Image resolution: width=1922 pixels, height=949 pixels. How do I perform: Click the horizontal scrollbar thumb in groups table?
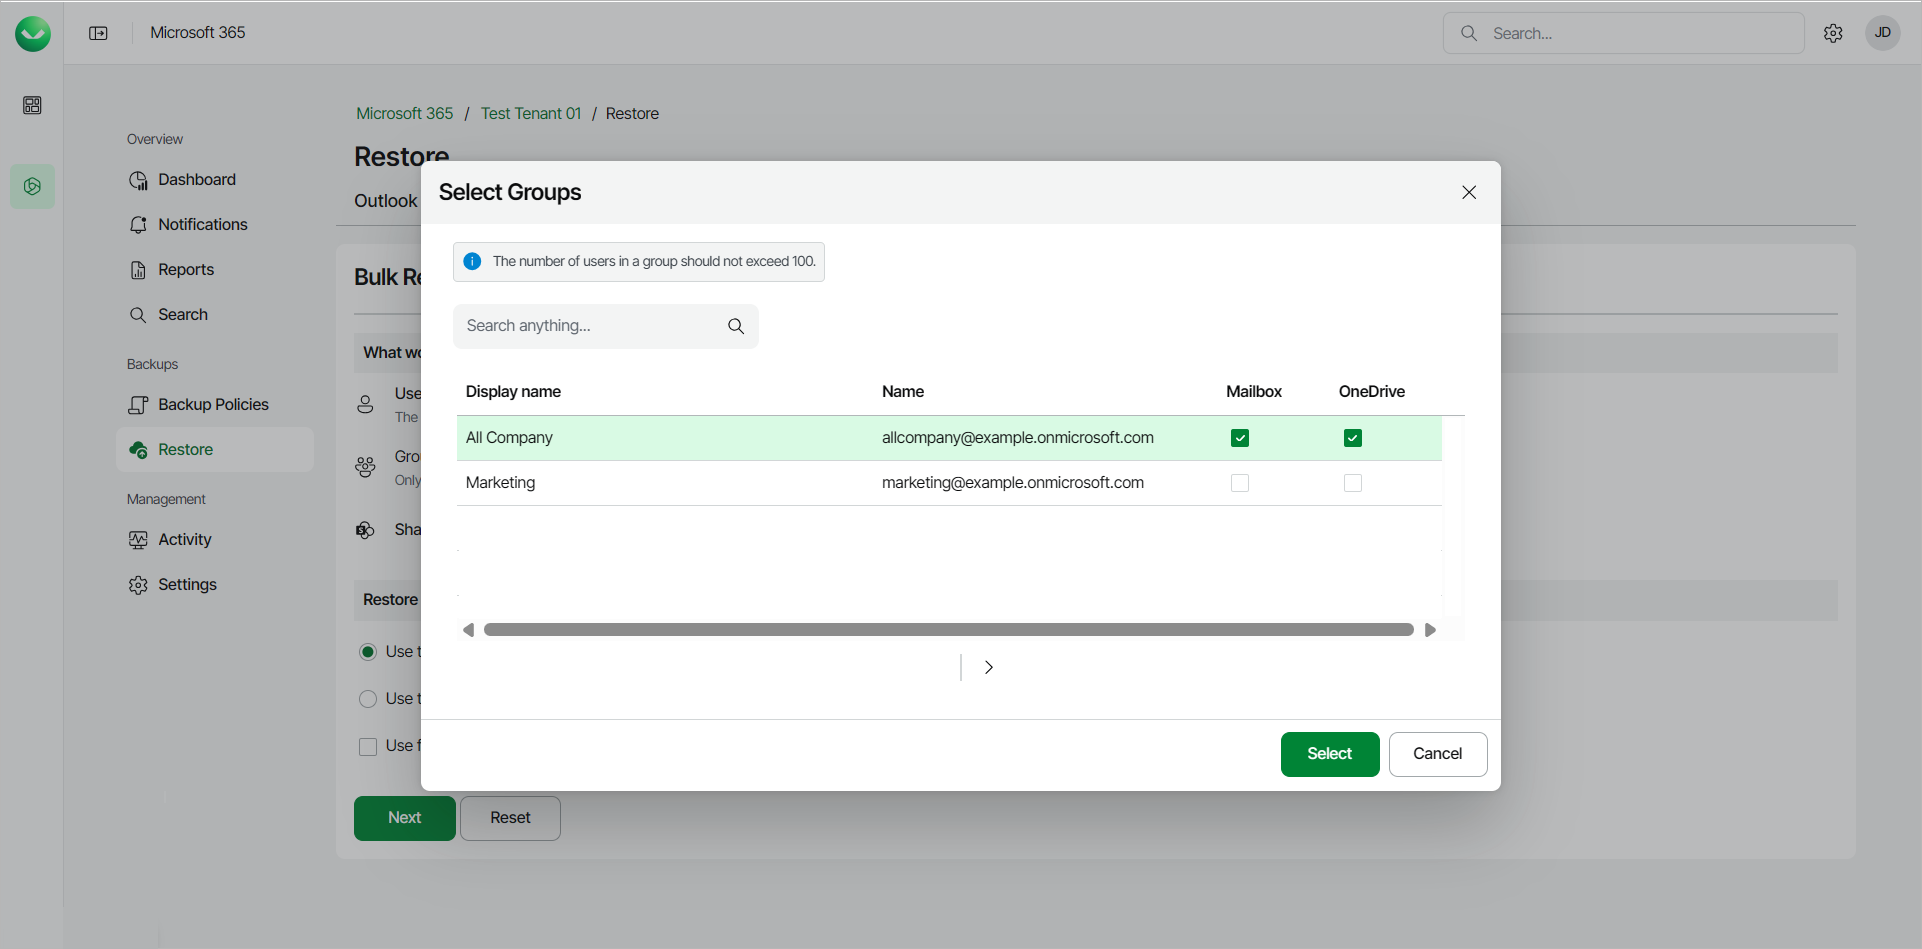948,630
